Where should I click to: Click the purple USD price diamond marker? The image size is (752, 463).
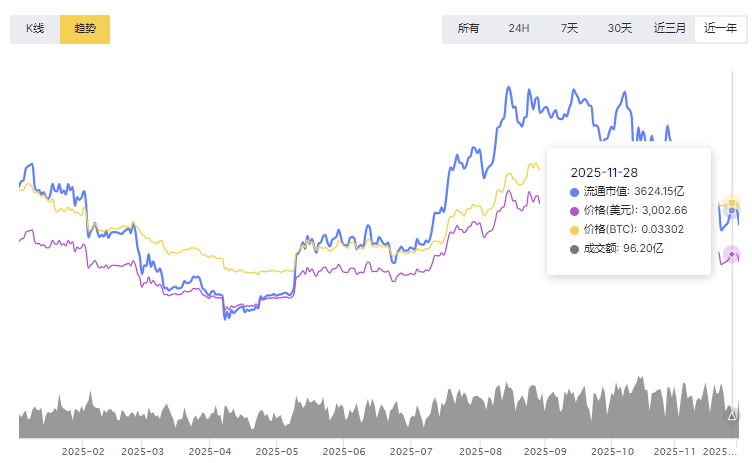click(732, 253)
